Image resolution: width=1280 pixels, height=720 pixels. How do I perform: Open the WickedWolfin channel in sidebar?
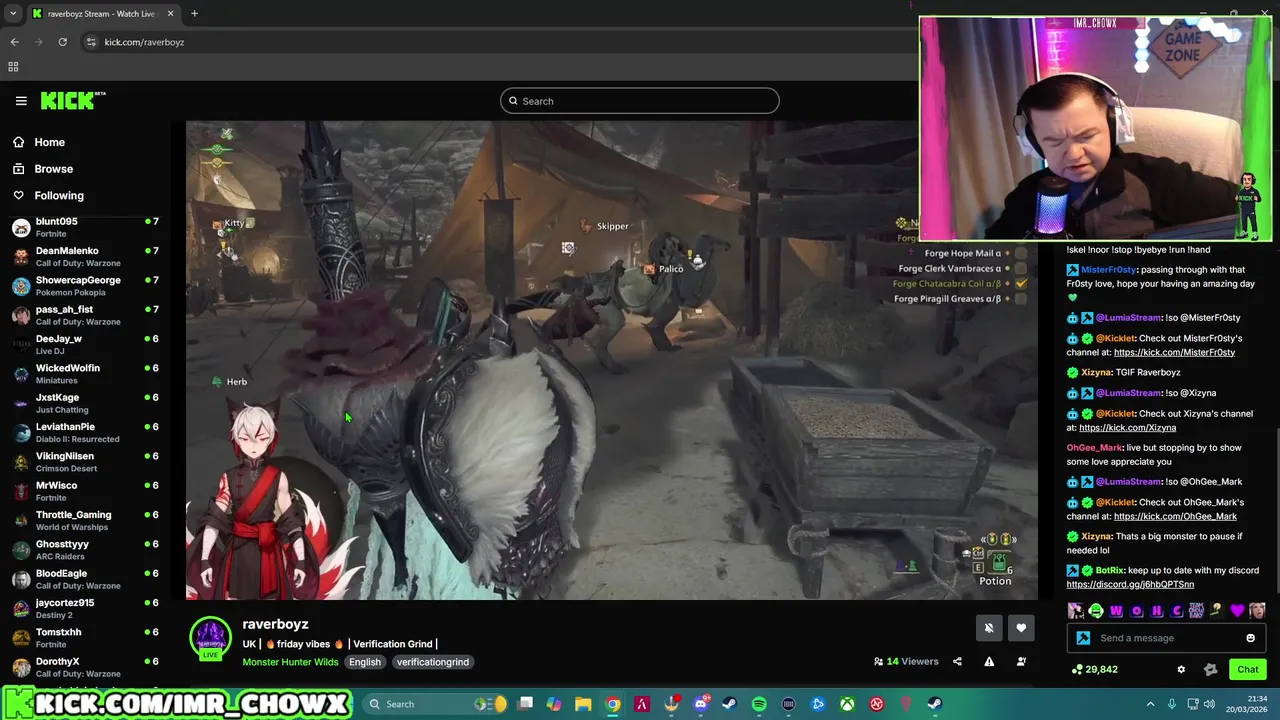[85, 374]
